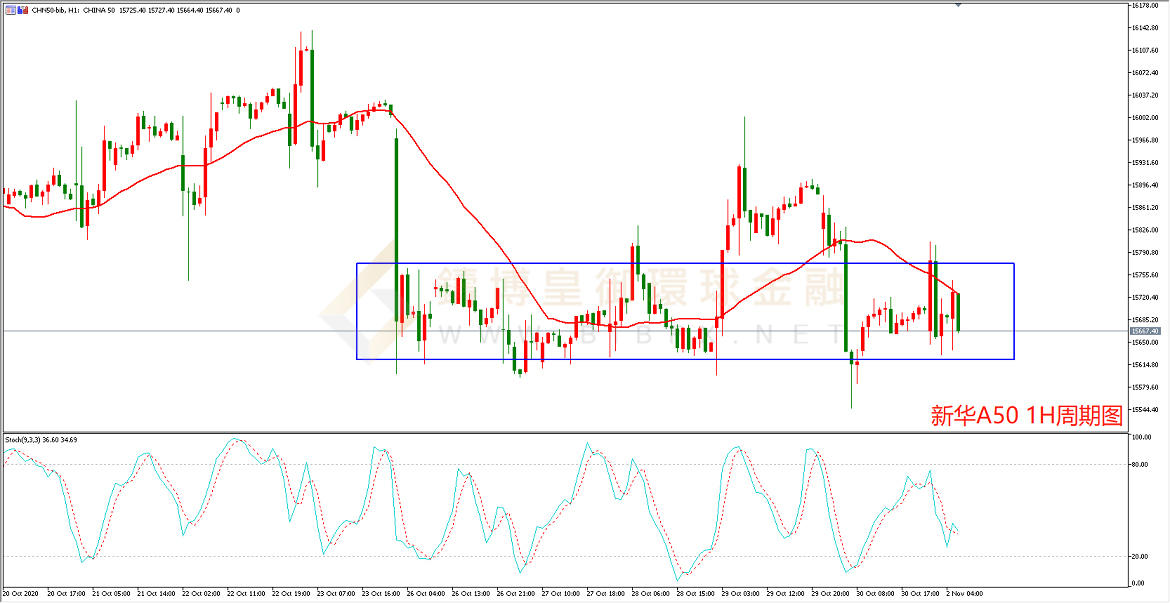Select the Stoch(9,3,3) indicator label
This screenshot has height=603, width=1170.
tap(42, 439)
